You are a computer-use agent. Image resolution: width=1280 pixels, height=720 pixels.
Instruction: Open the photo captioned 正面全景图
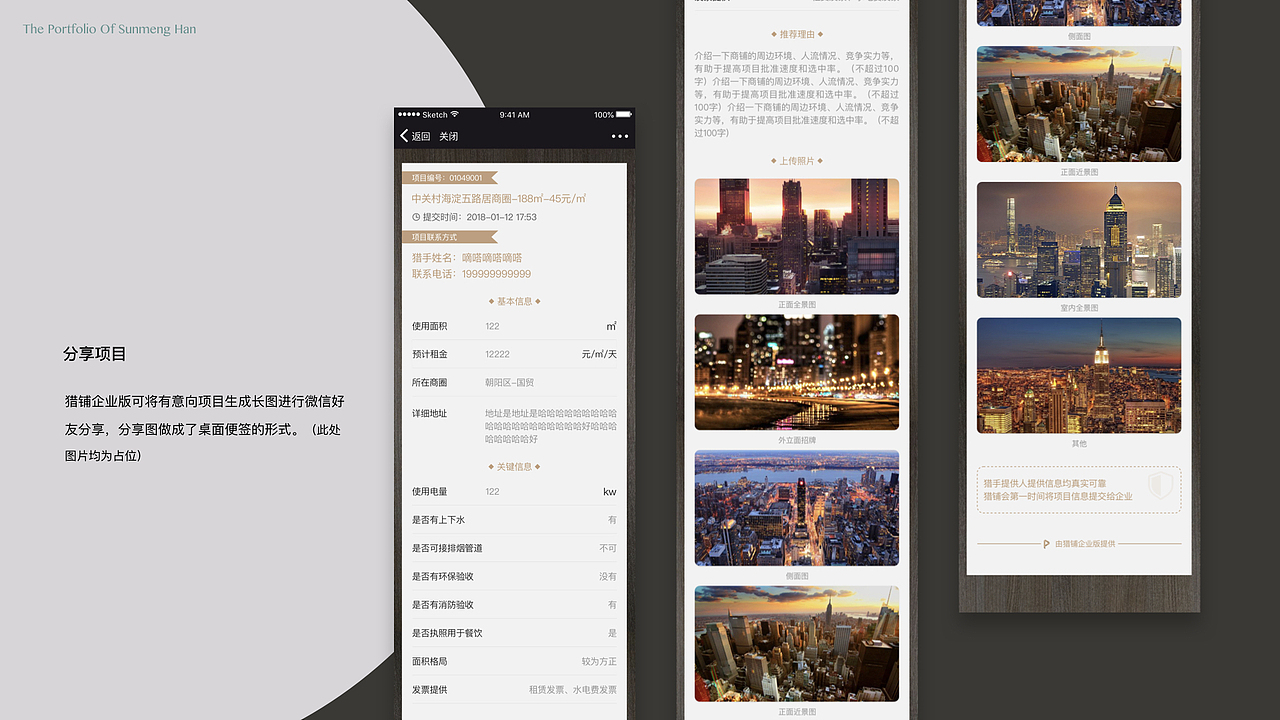(797, 236)
